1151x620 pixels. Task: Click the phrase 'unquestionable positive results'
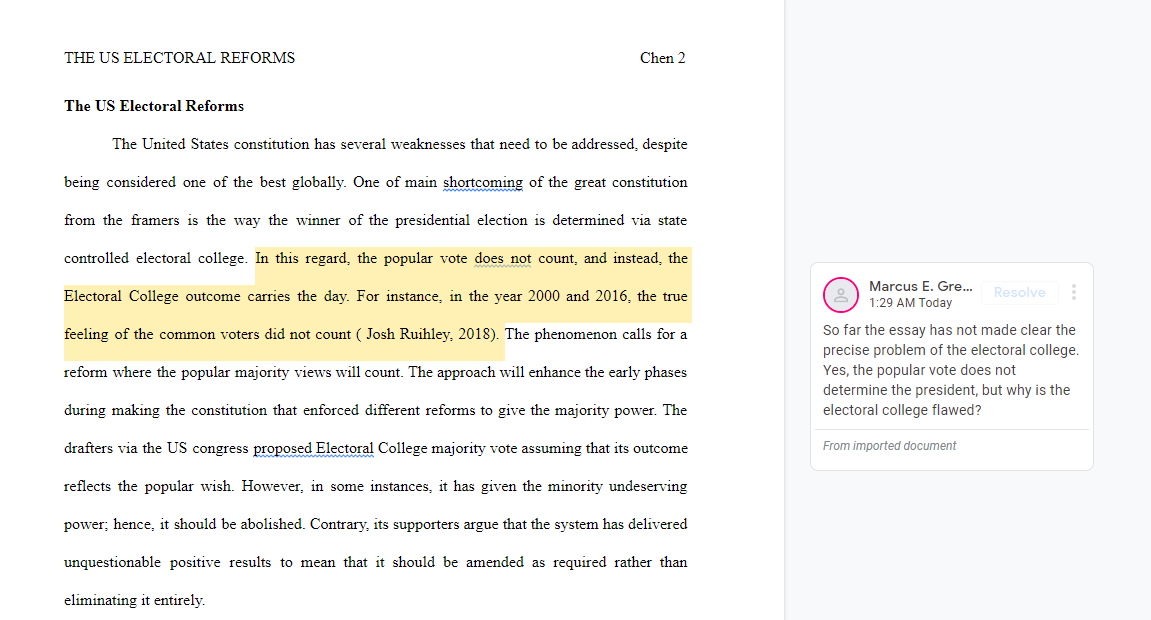(167, 562)
